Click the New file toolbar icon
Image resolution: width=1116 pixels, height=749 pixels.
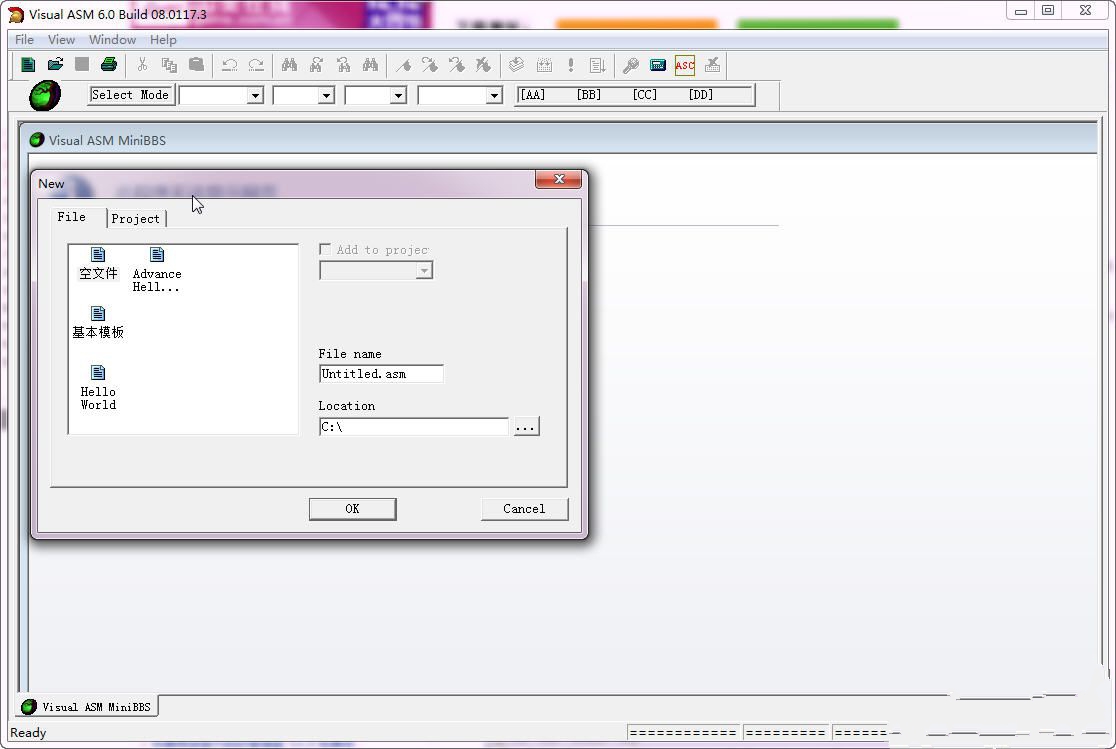[28, 66]
